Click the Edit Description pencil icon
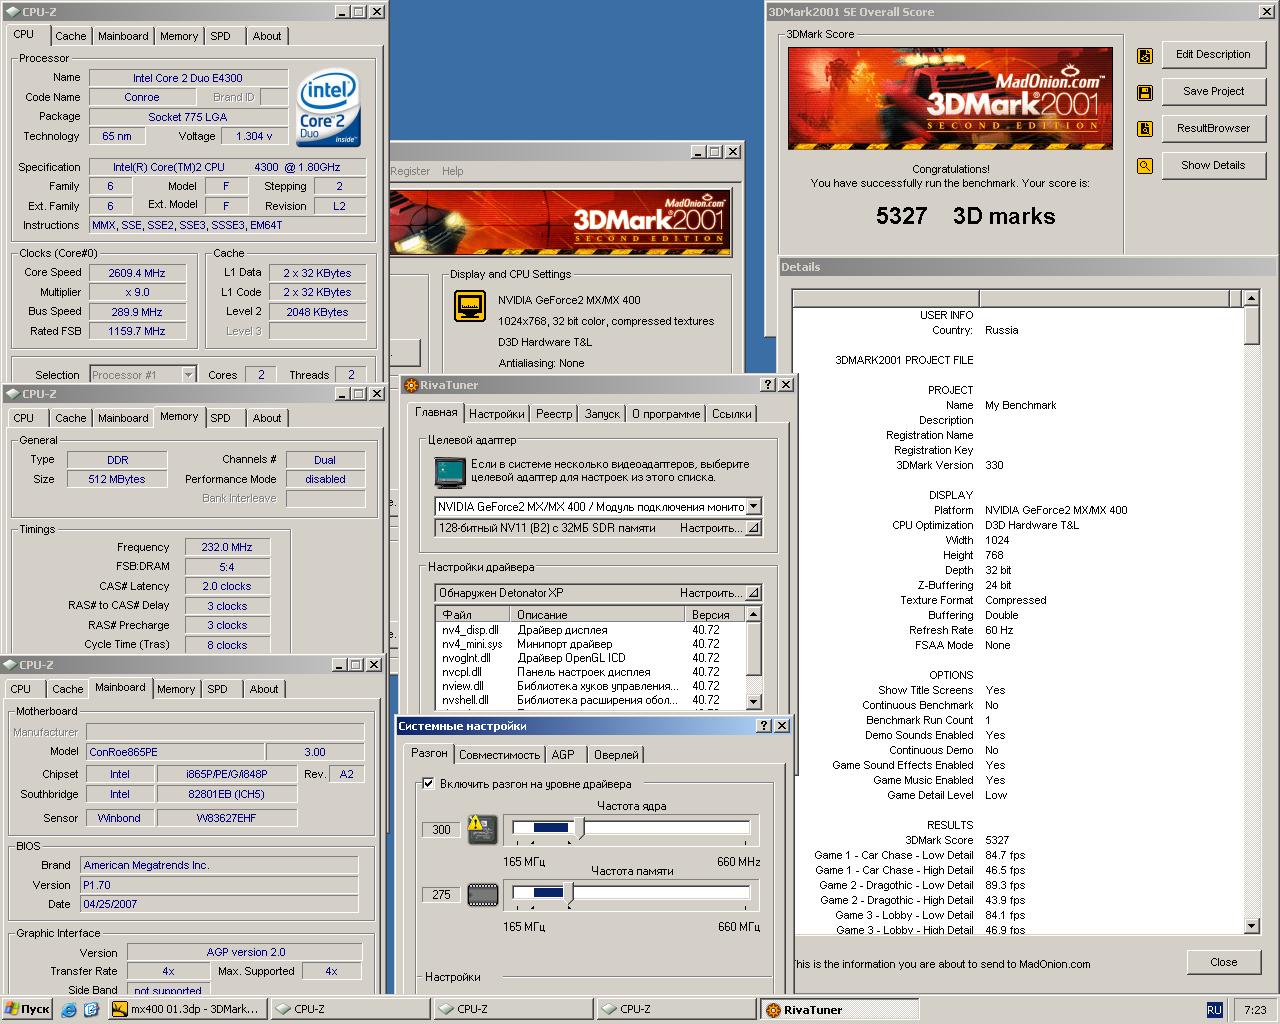 pyautogui.click(x=1145, y=56)
